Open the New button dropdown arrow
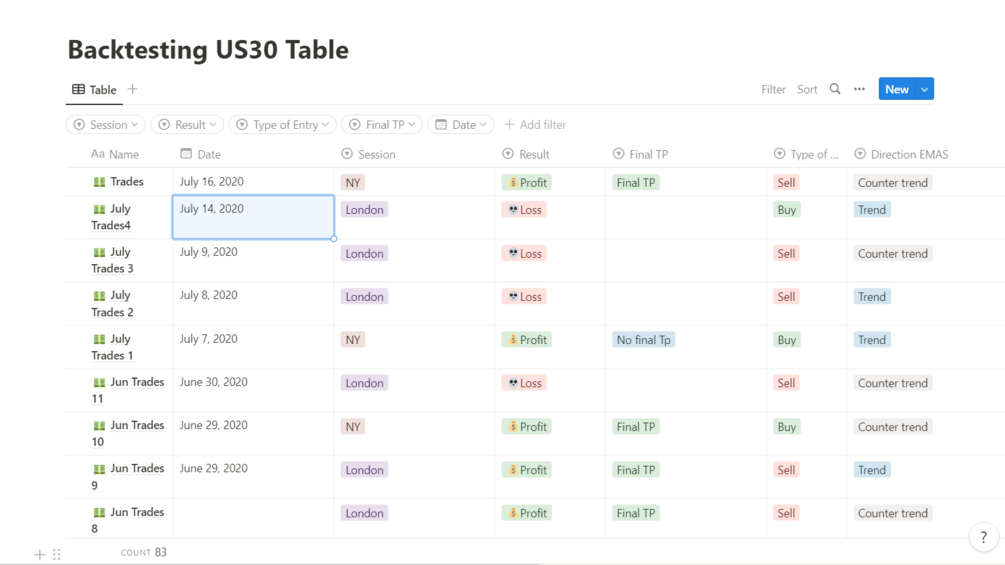The image size is (1005, 565). point(925,89)
